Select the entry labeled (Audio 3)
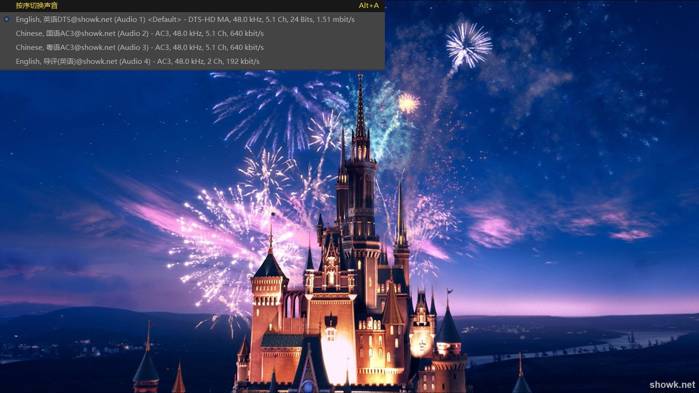 pos(192,47)
